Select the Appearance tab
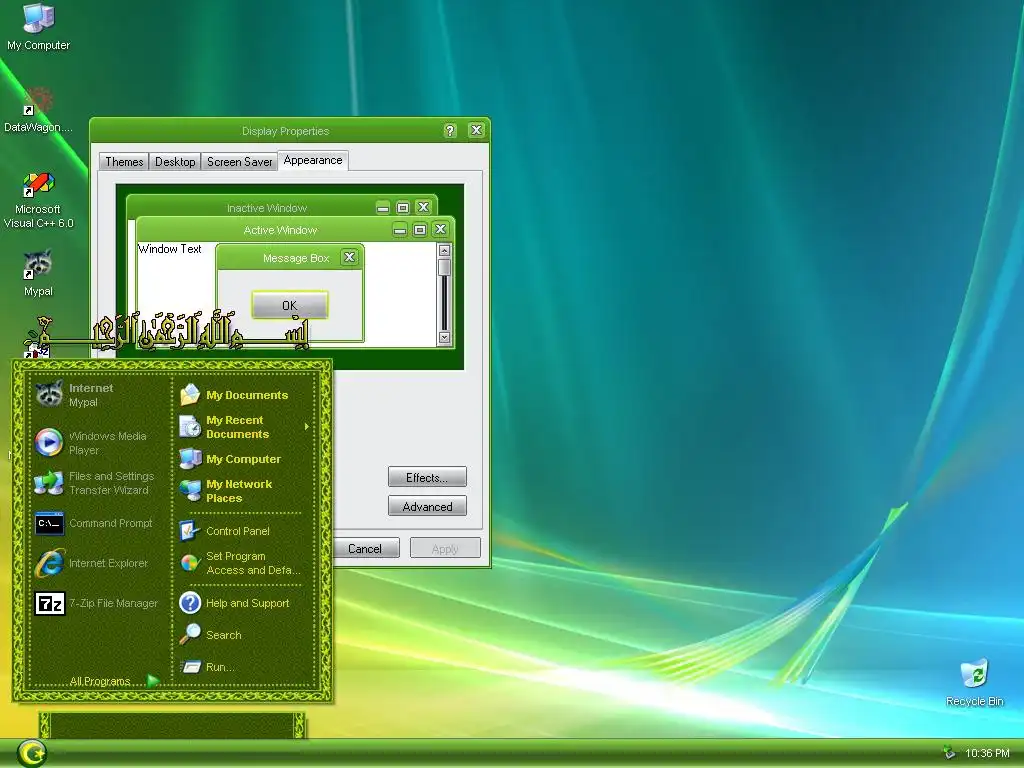The image size is (1024, 768). (313, 161)
